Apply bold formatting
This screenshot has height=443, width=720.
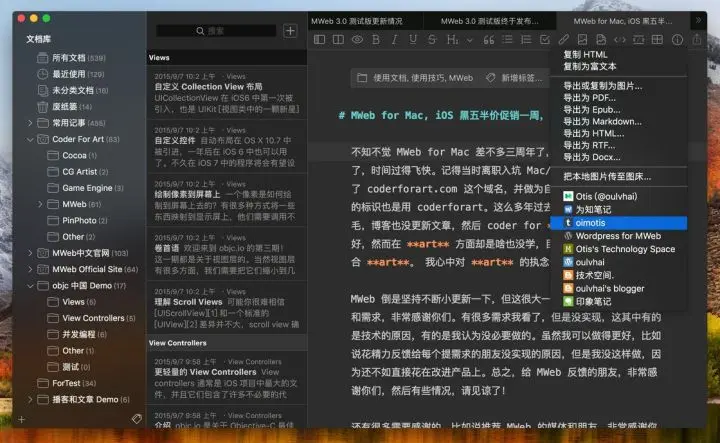coord(376,40)
